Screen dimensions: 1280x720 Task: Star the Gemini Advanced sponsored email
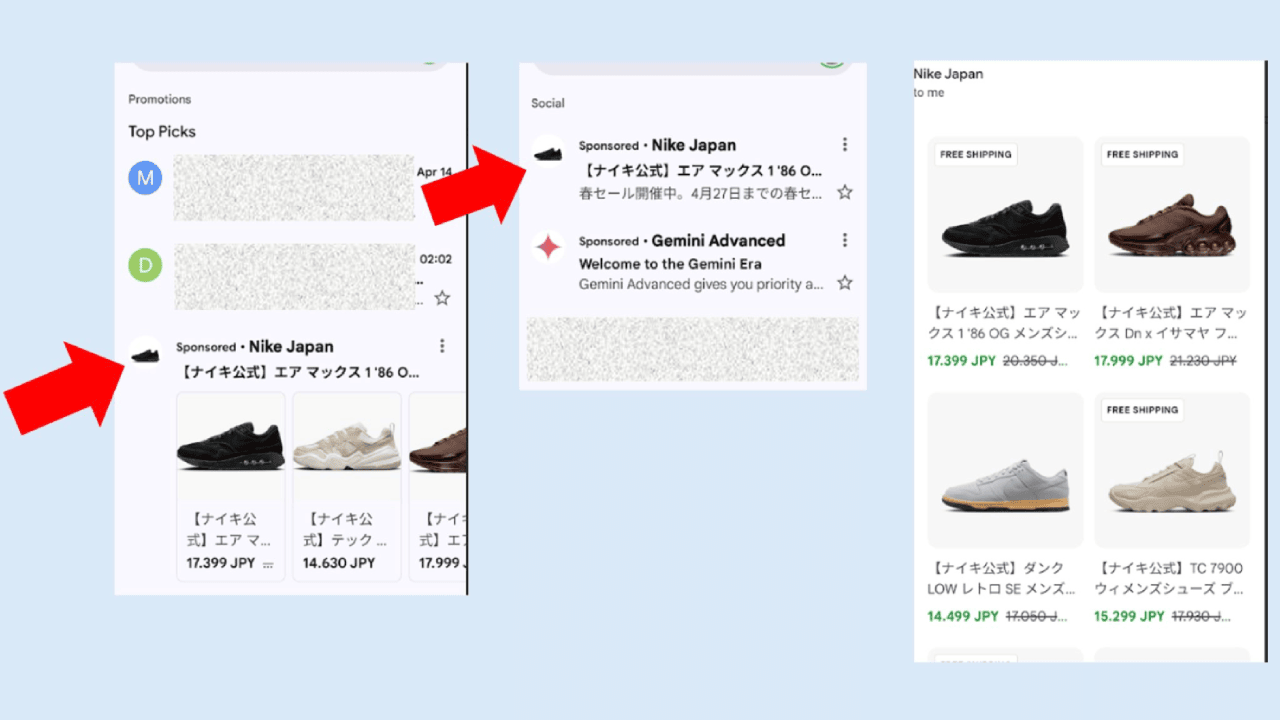(x=845, y=283)
